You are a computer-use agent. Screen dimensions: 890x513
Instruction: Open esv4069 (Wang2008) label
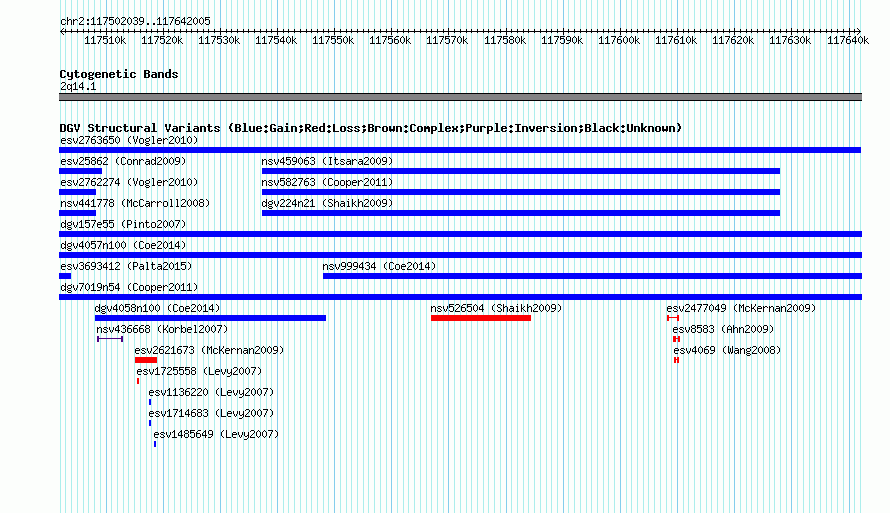(727, 350)
